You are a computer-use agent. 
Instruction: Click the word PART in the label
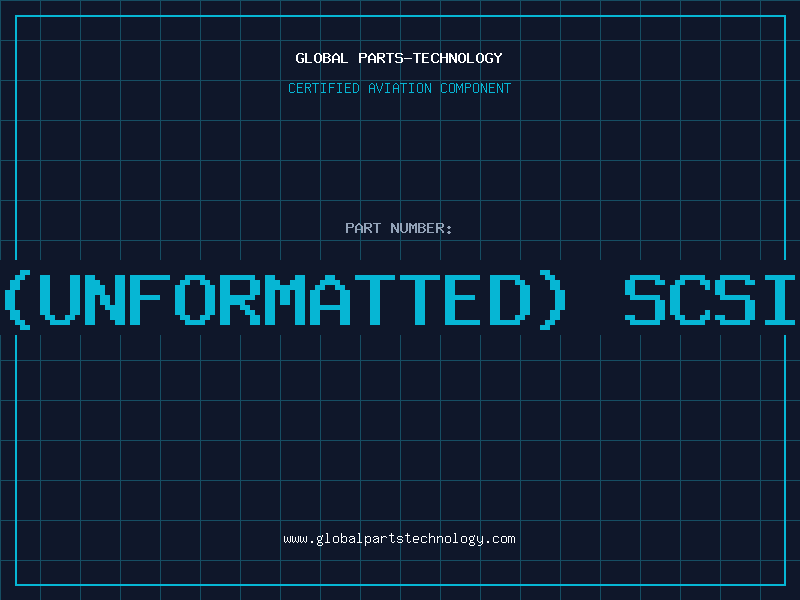tap(363, 228)
